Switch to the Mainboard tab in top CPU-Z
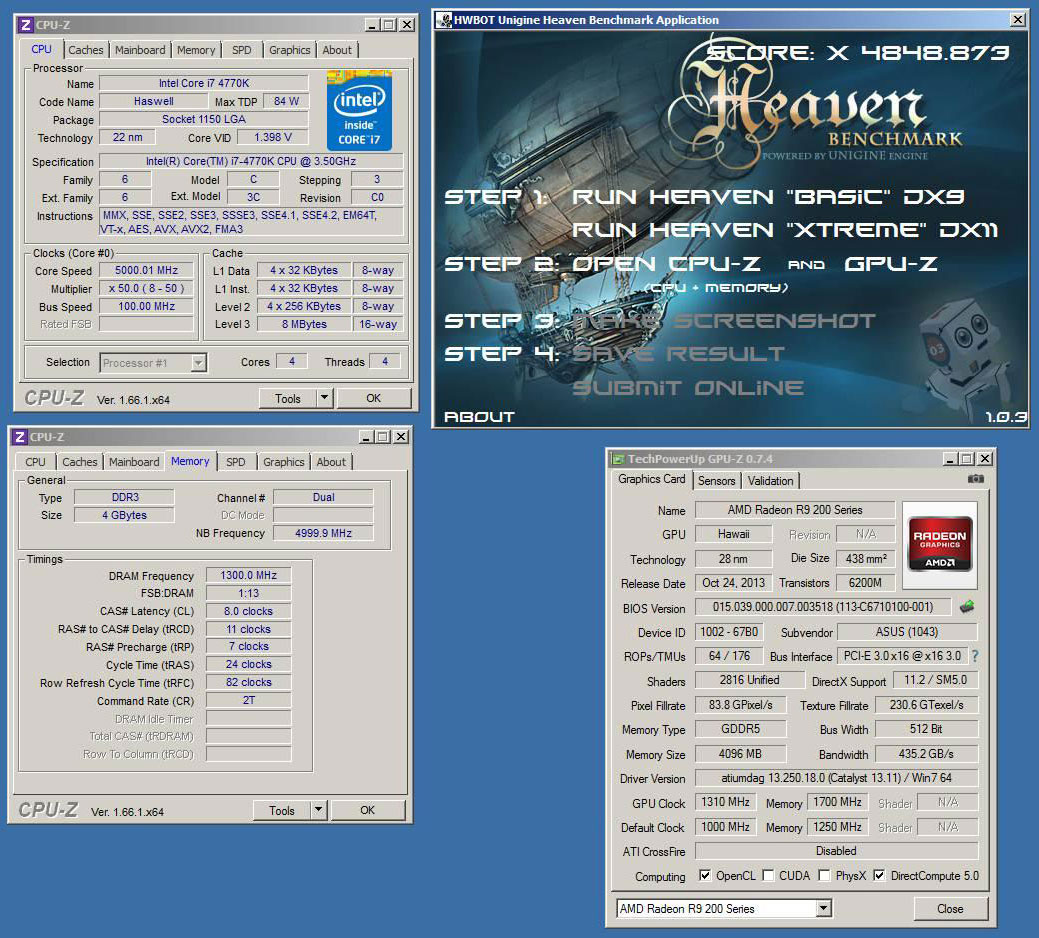The image size is (1039, 938). coord(140,50)
